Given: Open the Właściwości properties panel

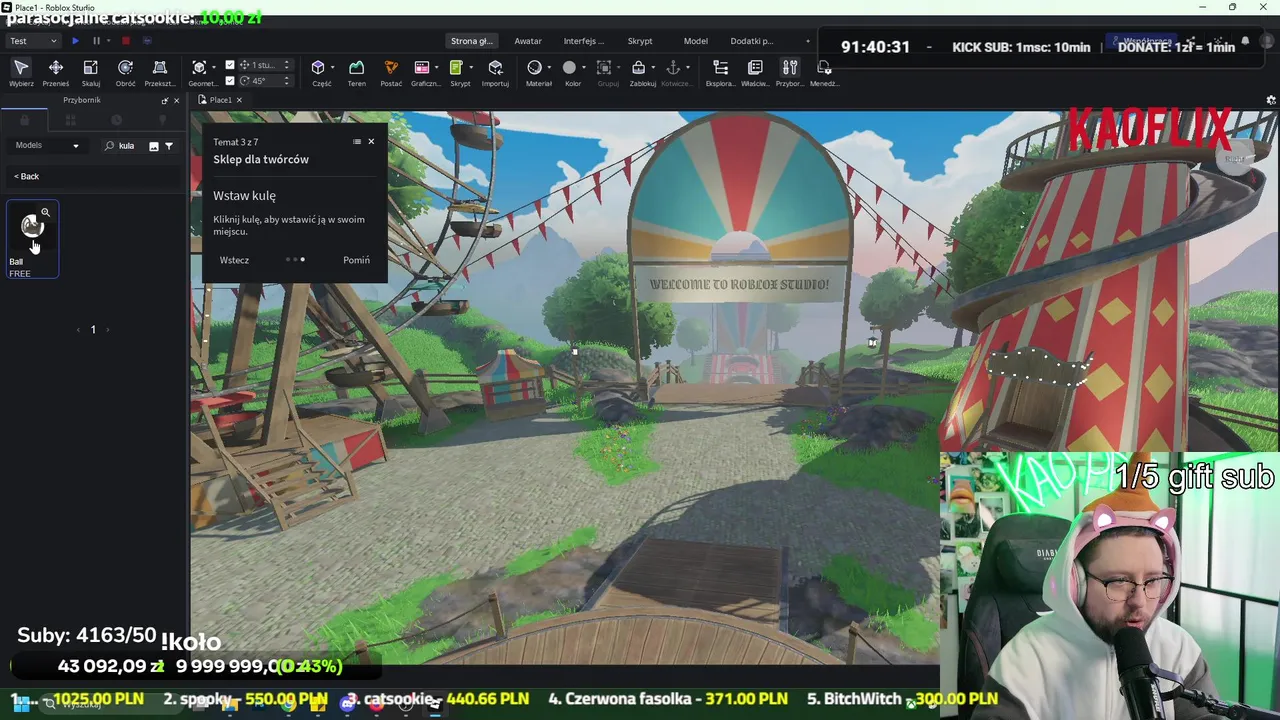Looking at the screenshot, I should pos(755,72).
